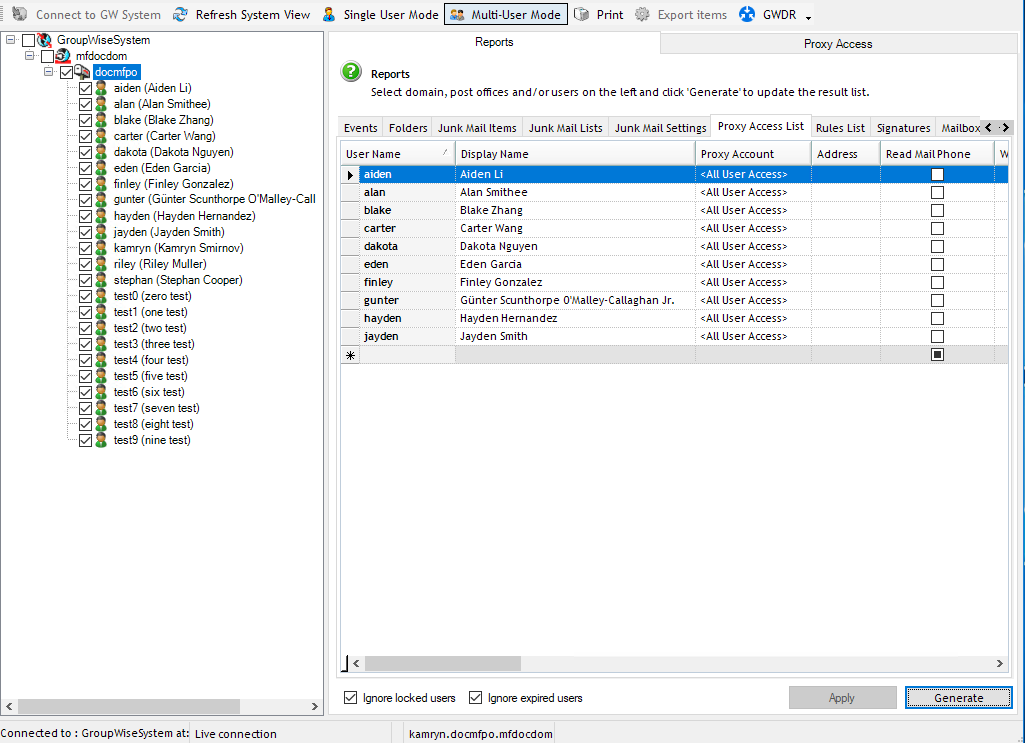
Task: Uncheck the riley (Riley Muller) checkbox
Action: pos(85,264)
